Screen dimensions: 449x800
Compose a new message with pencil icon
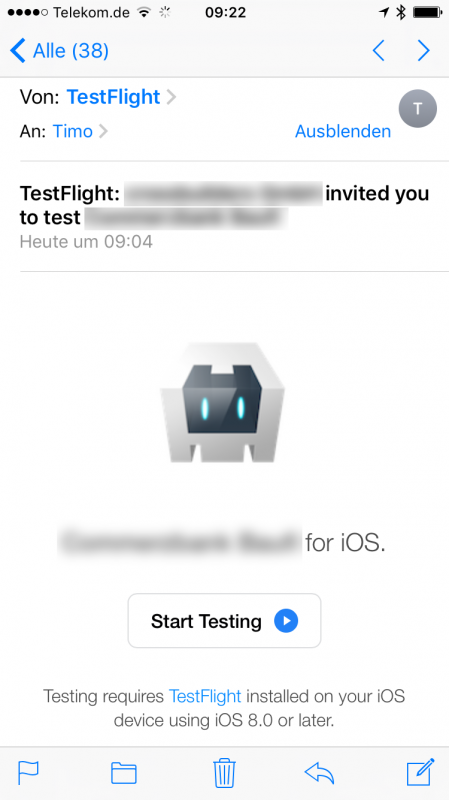420,772
